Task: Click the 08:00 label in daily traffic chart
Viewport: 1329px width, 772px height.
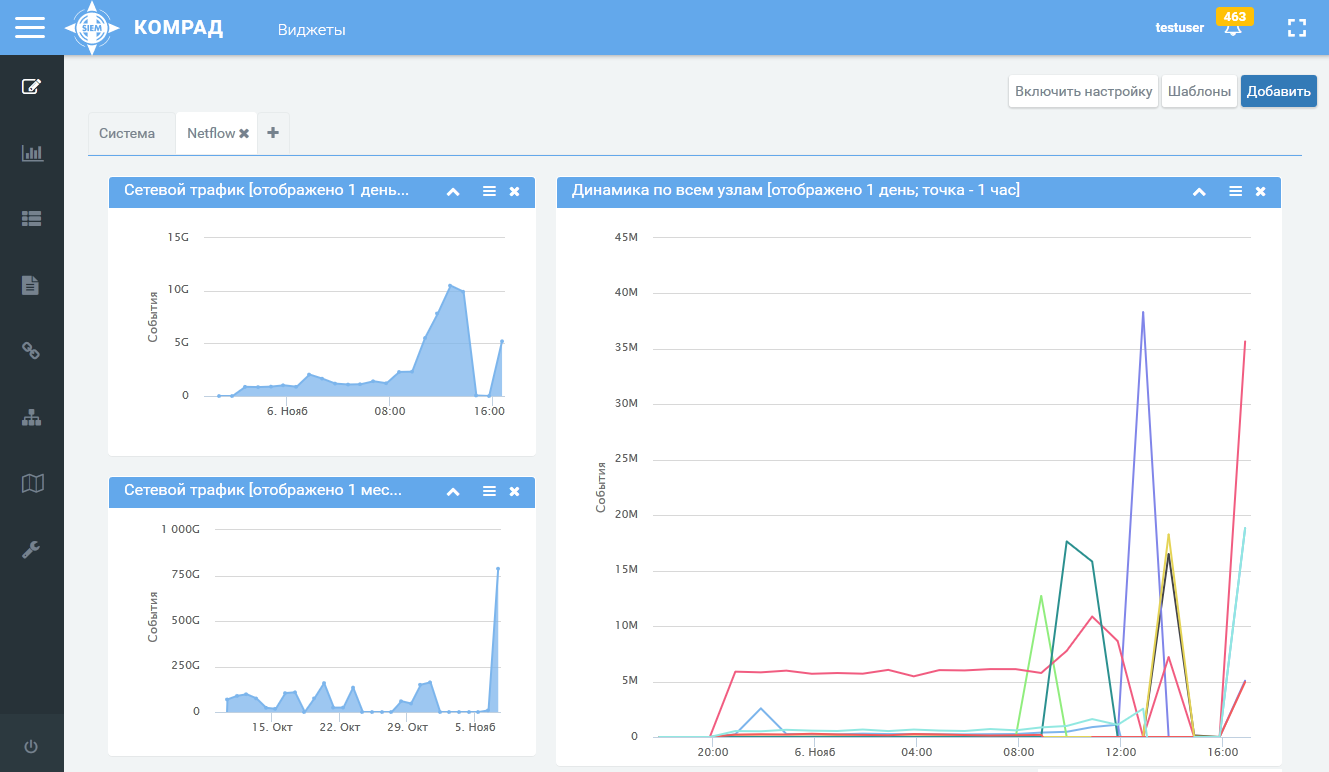Action: (x=390, y=411)
